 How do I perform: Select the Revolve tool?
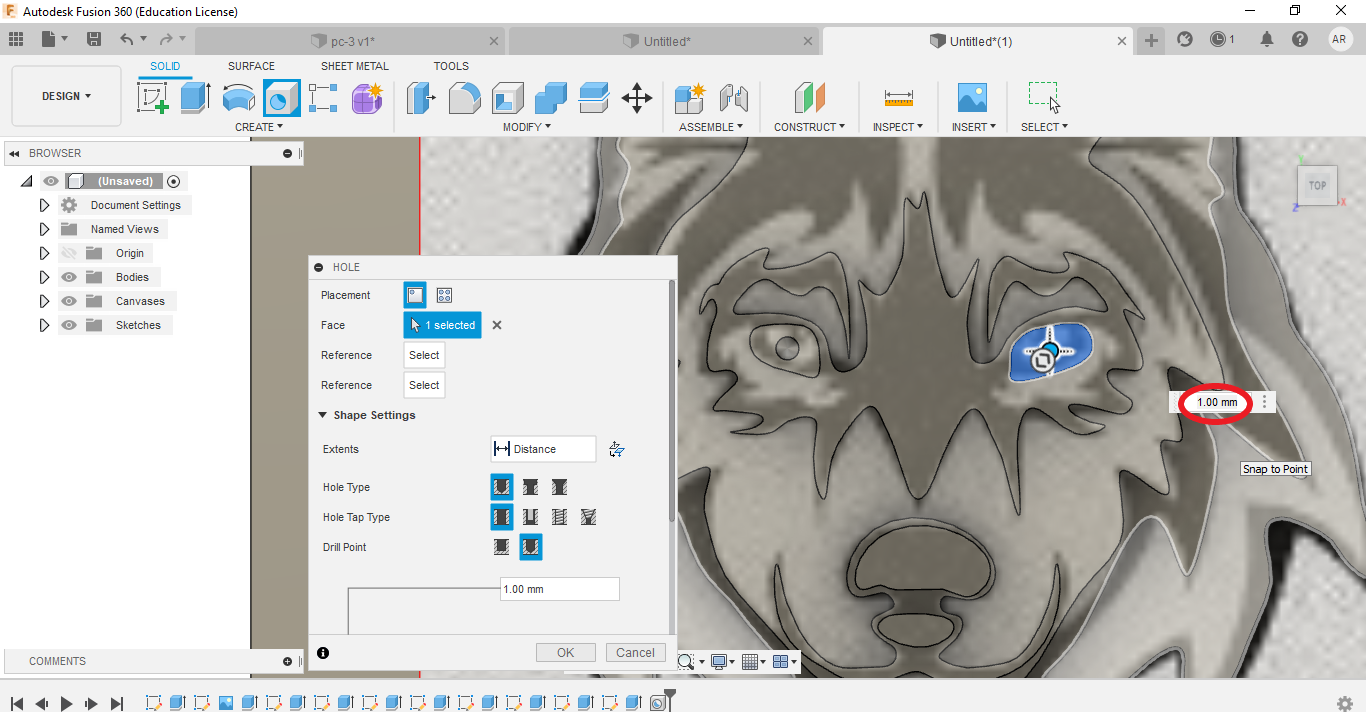[x=238, y=98]
